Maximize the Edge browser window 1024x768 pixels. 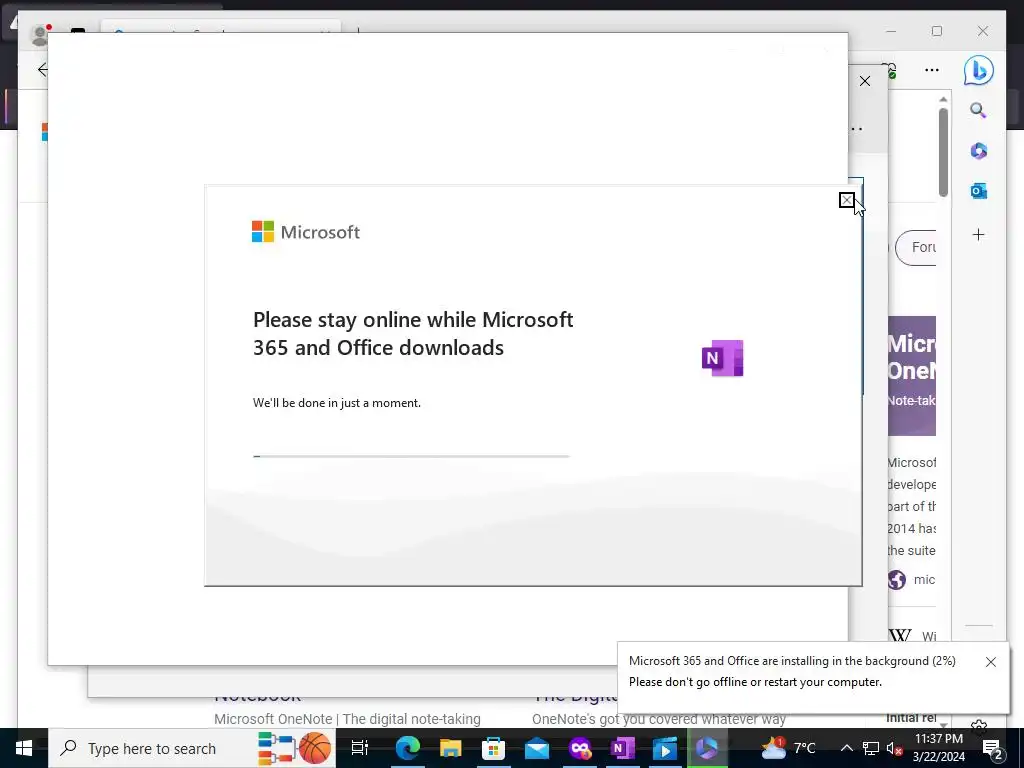(x=936, y=31)
